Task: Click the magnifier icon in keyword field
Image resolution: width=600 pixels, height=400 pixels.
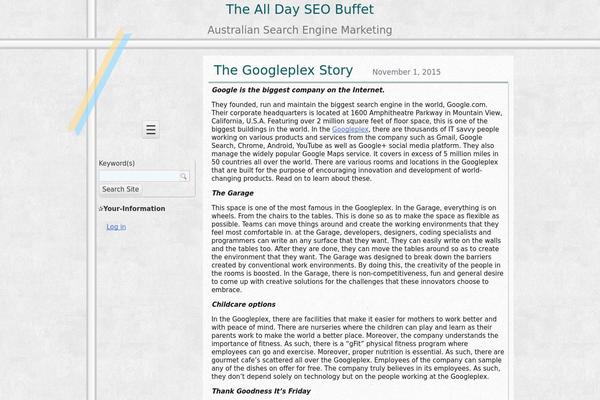Action: [183, 176]
